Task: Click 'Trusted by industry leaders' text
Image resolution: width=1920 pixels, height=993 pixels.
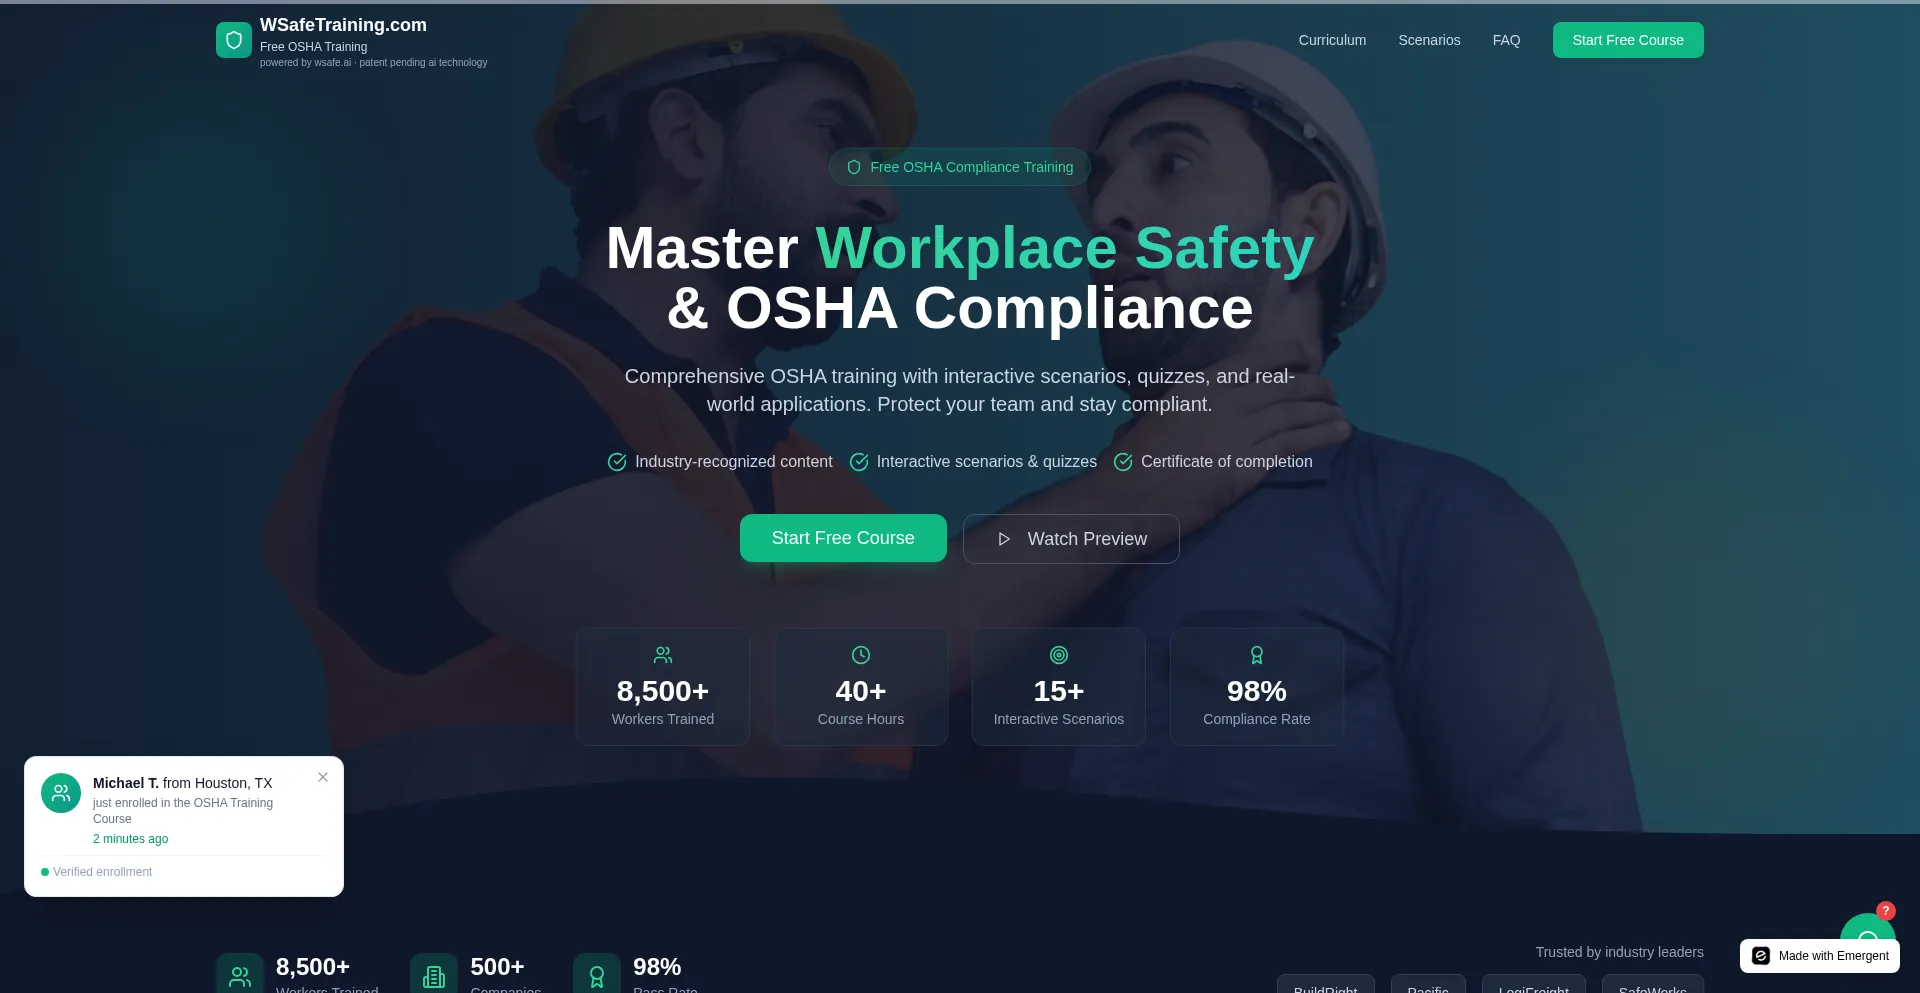Action: (x=1619, y=952)
